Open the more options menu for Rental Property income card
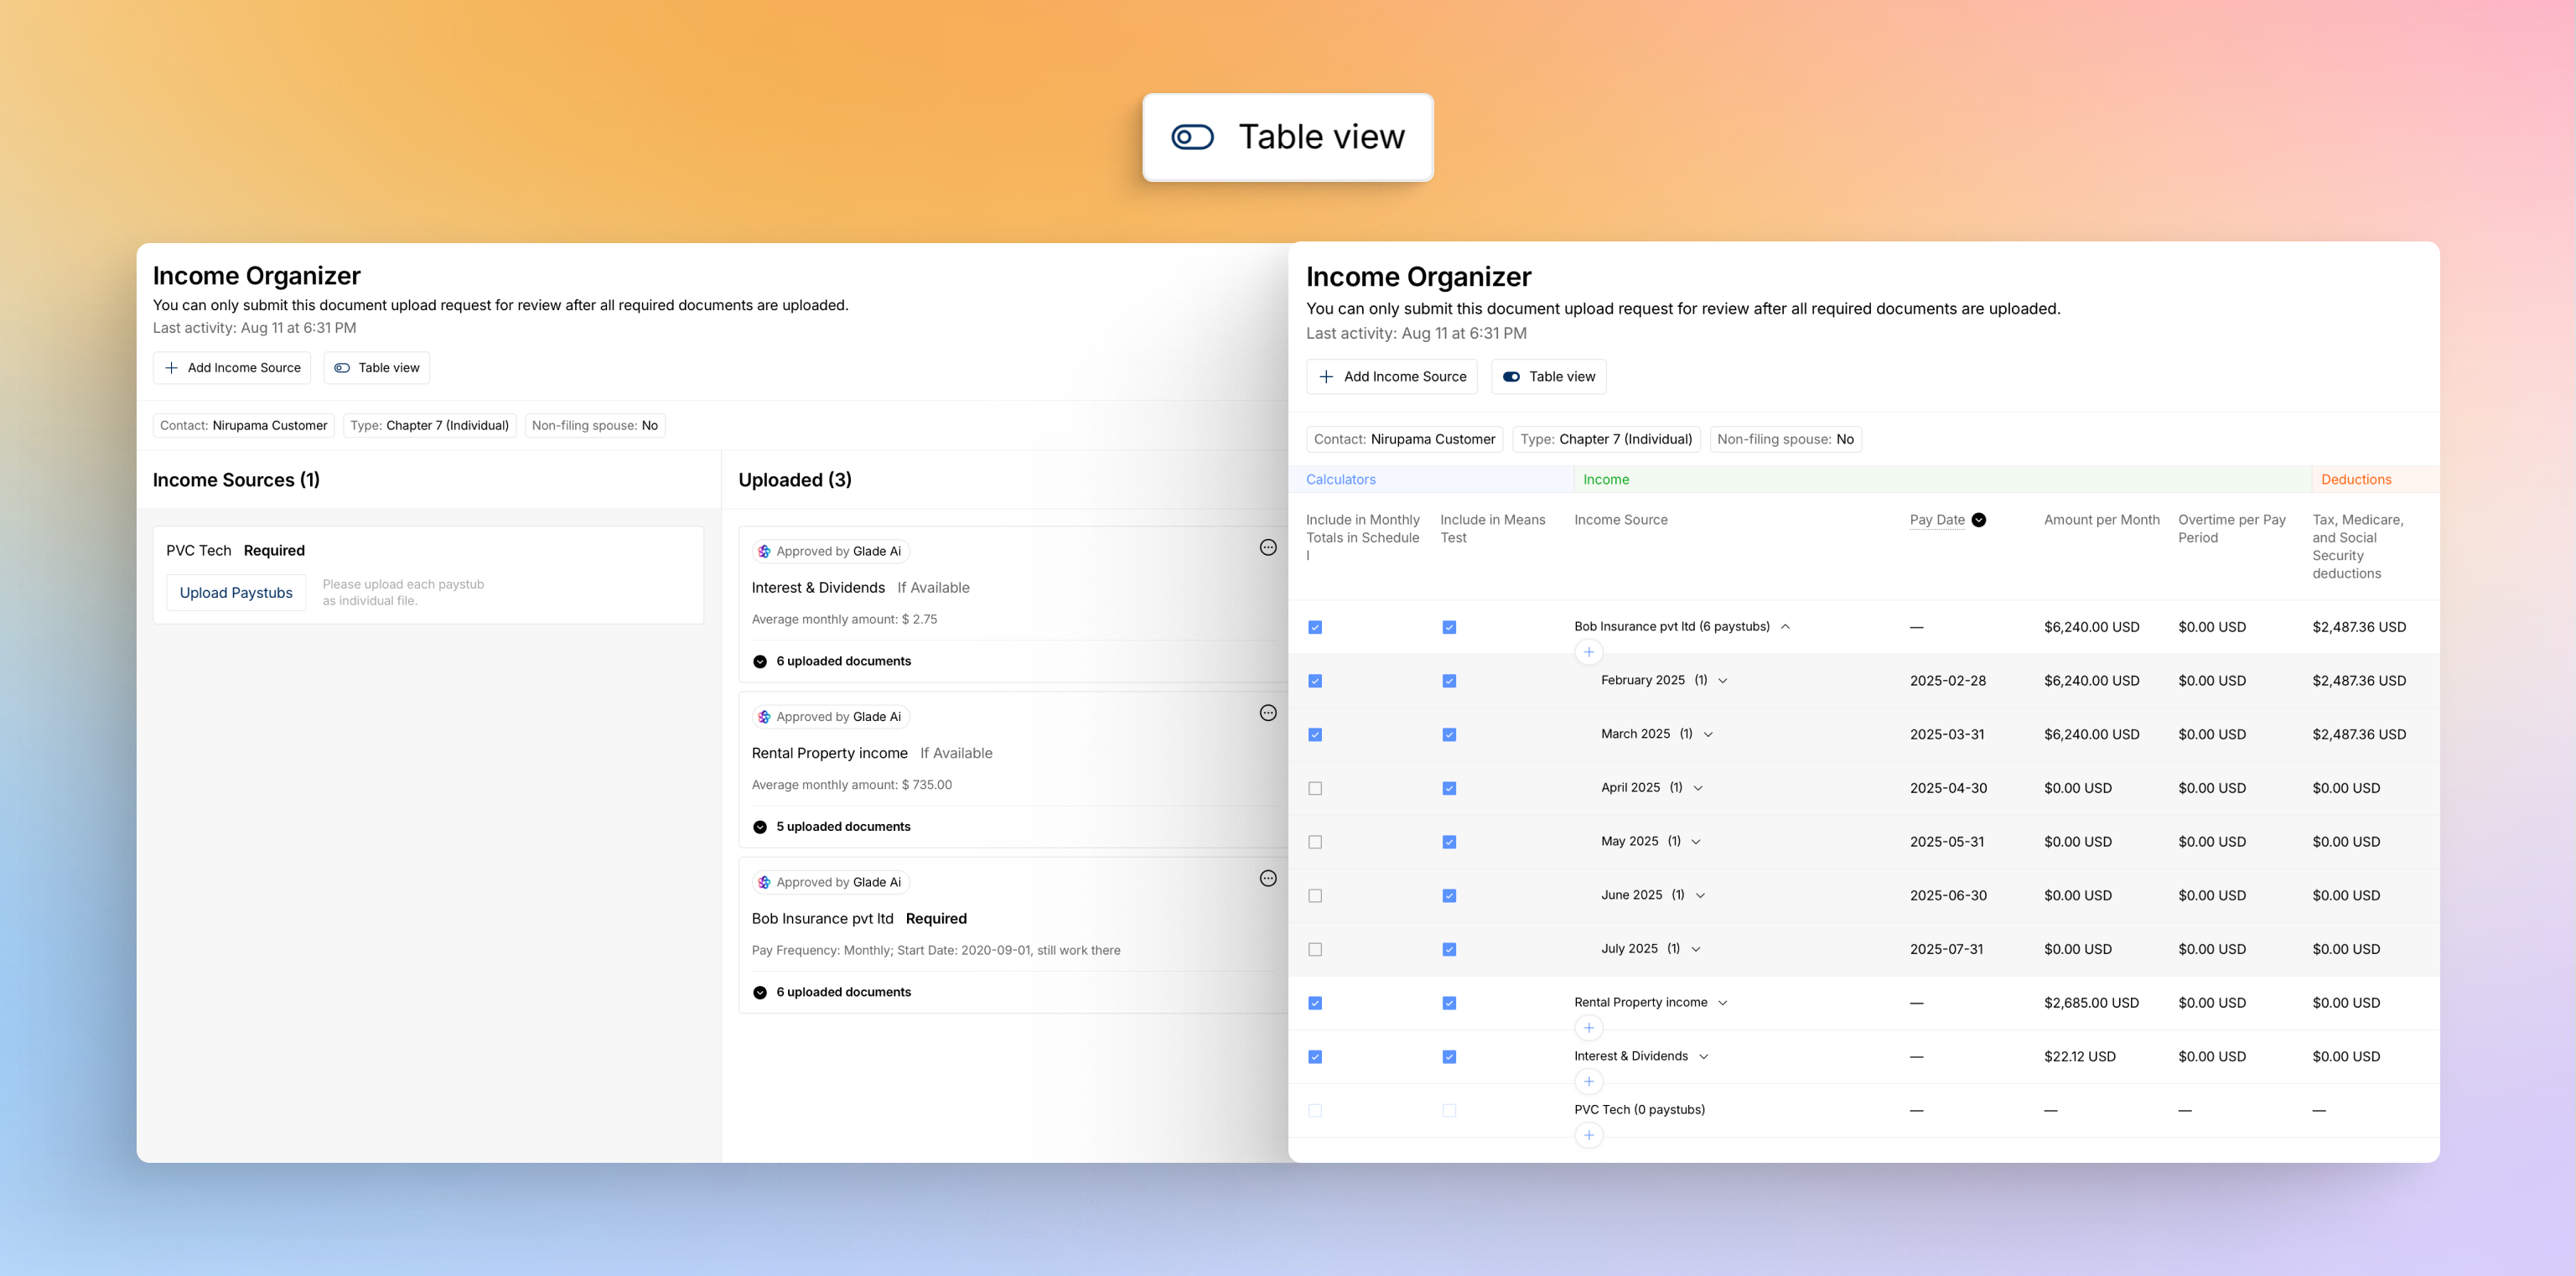Viewport: 2576px width, 1276px height. (x=1267, y=713)
